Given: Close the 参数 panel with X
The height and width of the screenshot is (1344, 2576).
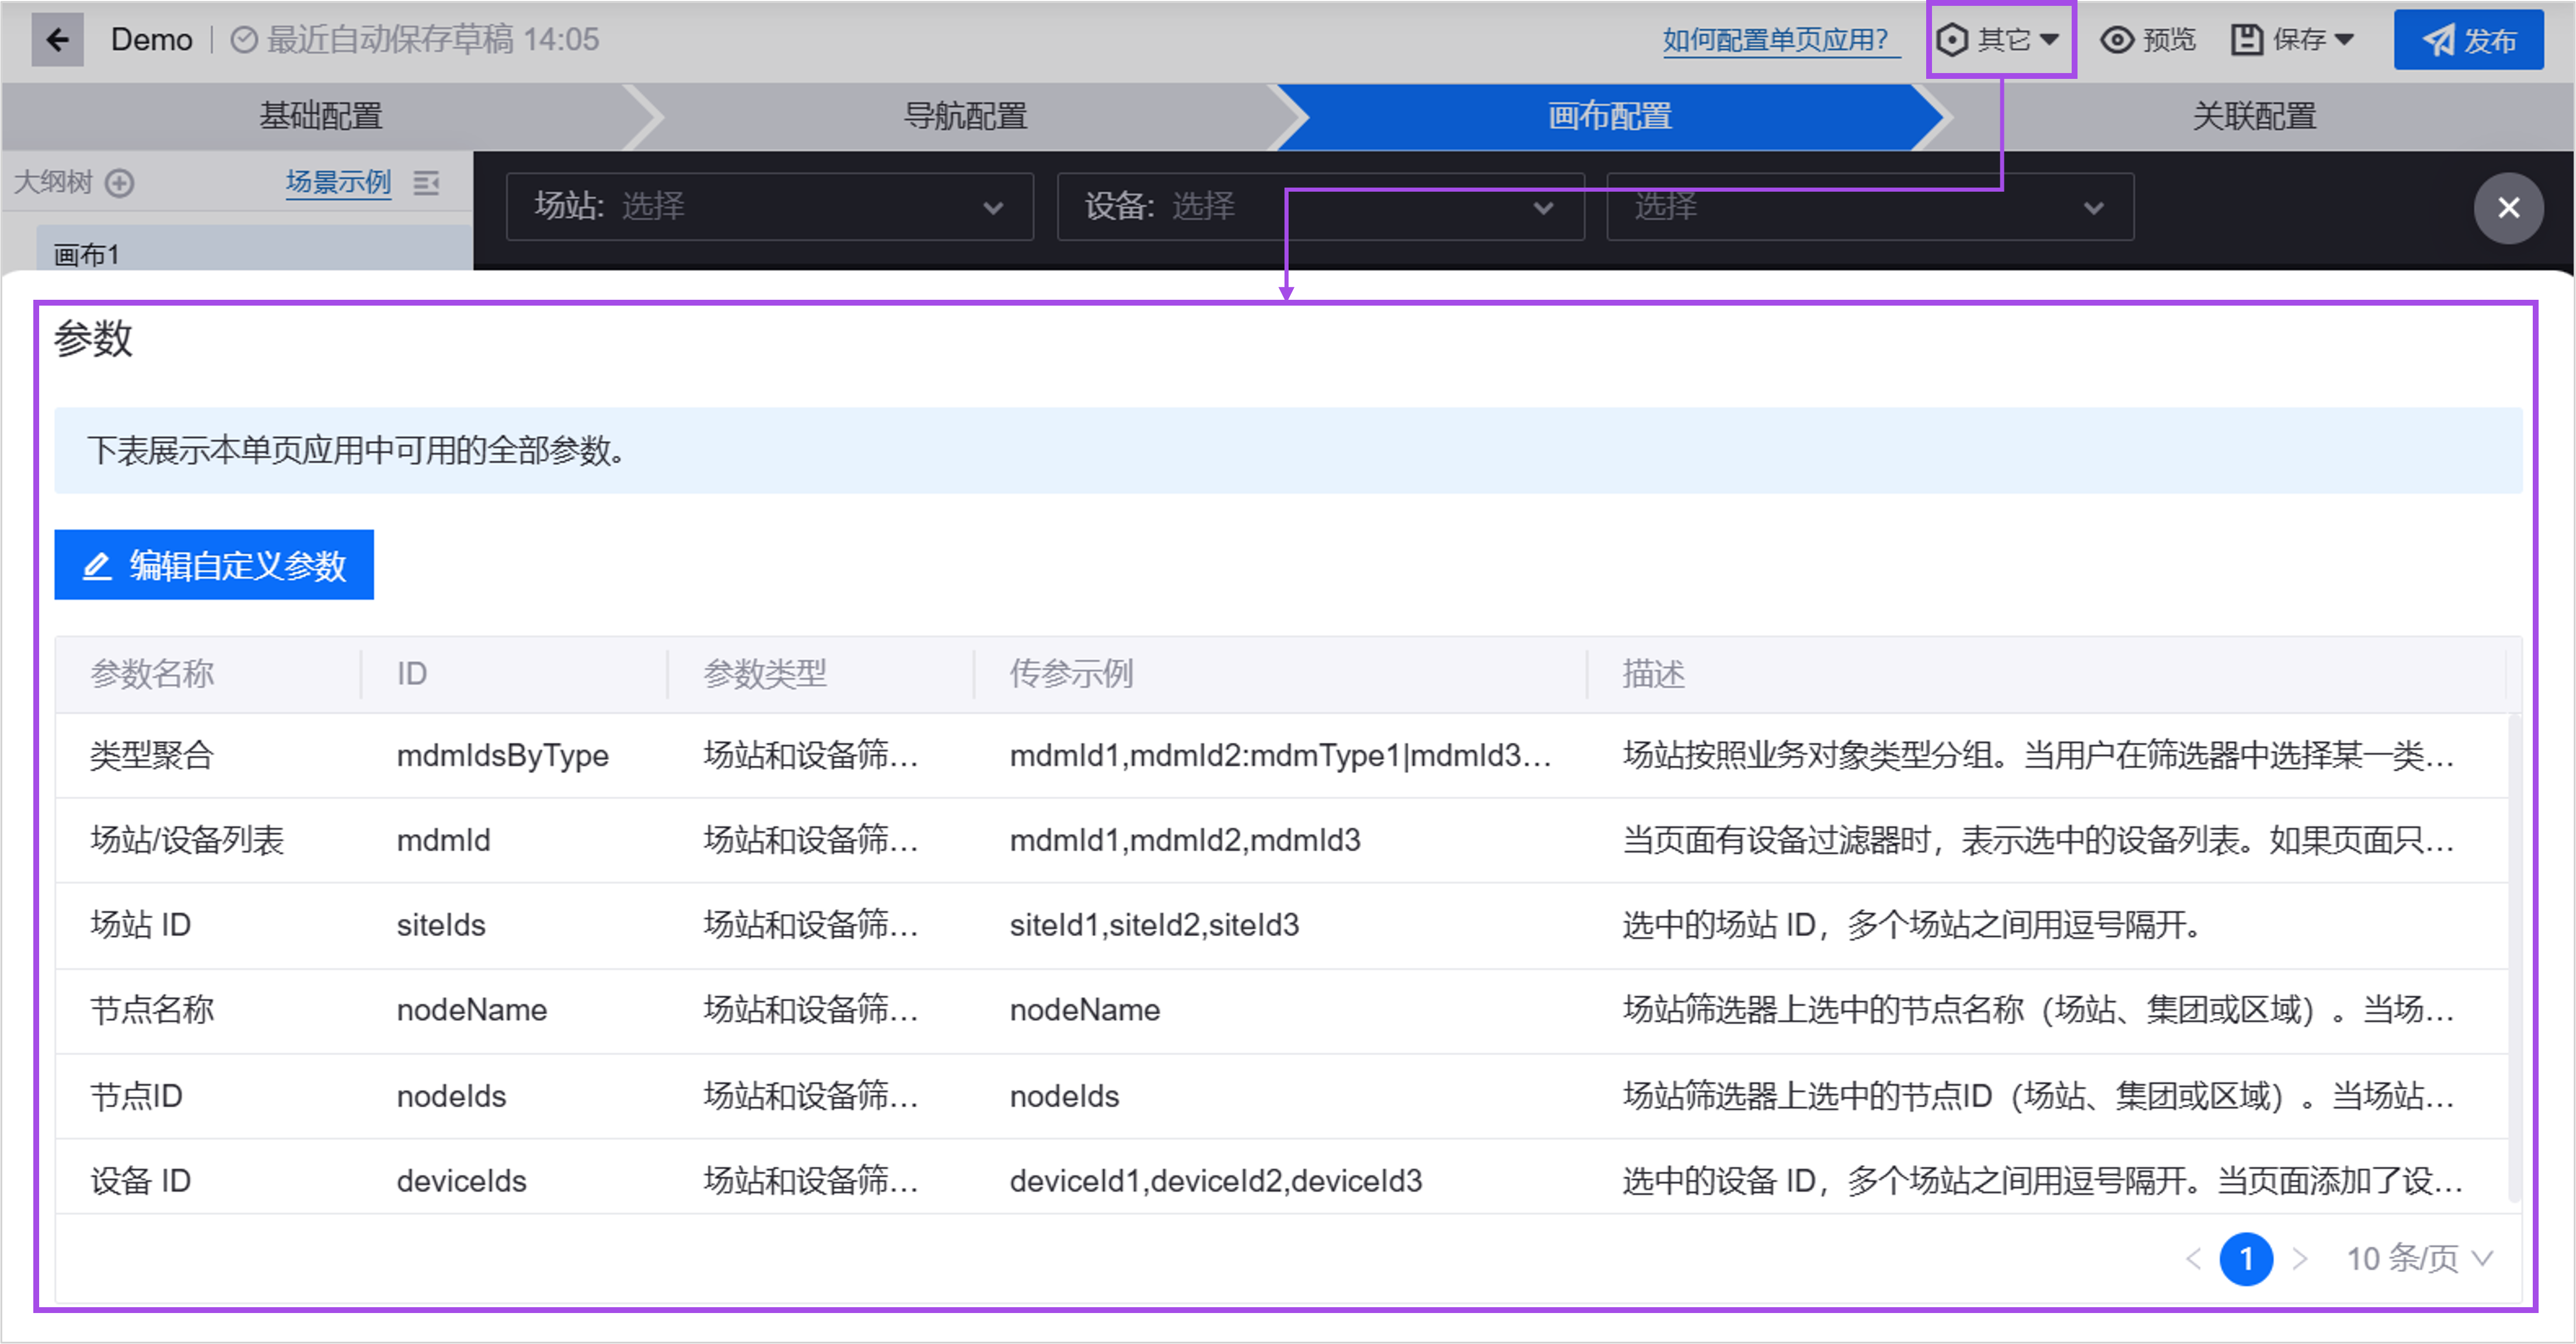Looking at the screenshot, I should (2507, 208).
